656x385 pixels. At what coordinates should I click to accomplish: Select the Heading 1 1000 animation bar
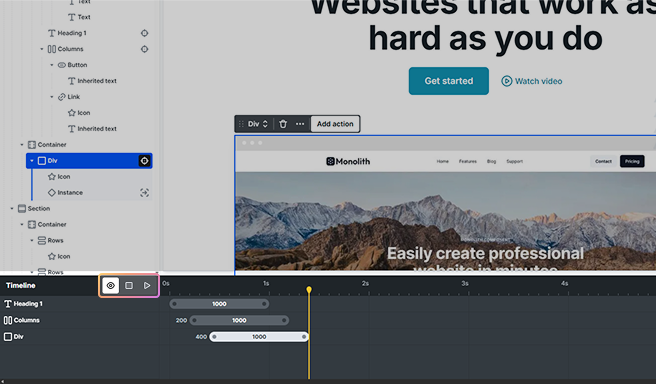219,304
